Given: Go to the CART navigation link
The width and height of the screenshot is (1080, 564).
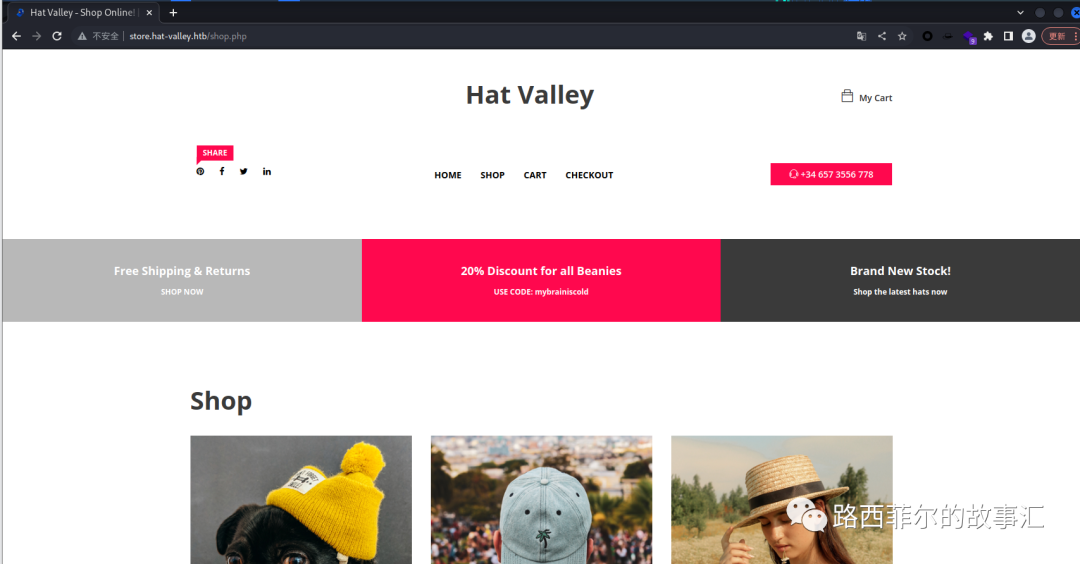Looking at the screenshot, I should pos(534,175).
